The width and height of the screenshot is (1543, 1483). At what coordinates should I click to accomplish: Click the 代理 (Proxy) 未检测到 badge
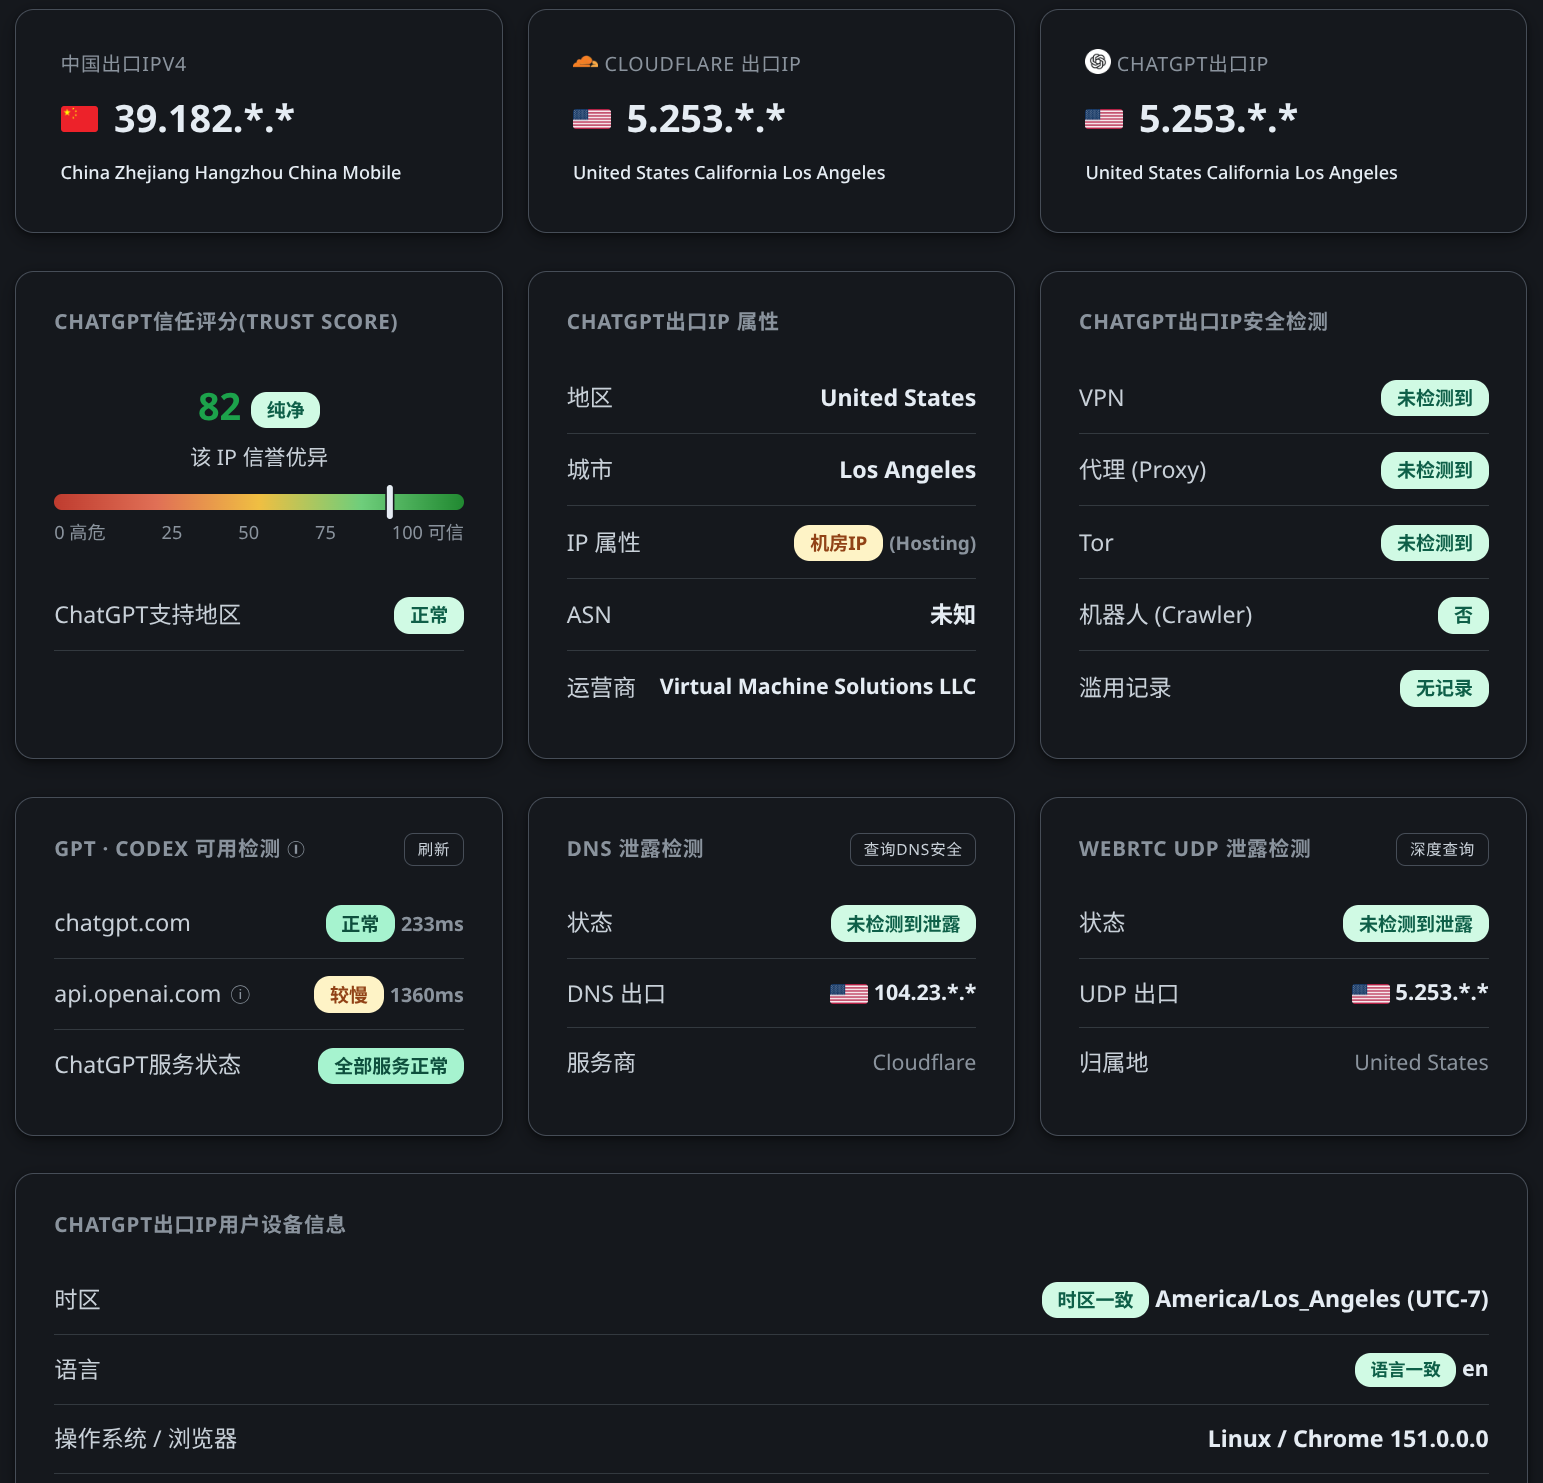pos(1435,470)
